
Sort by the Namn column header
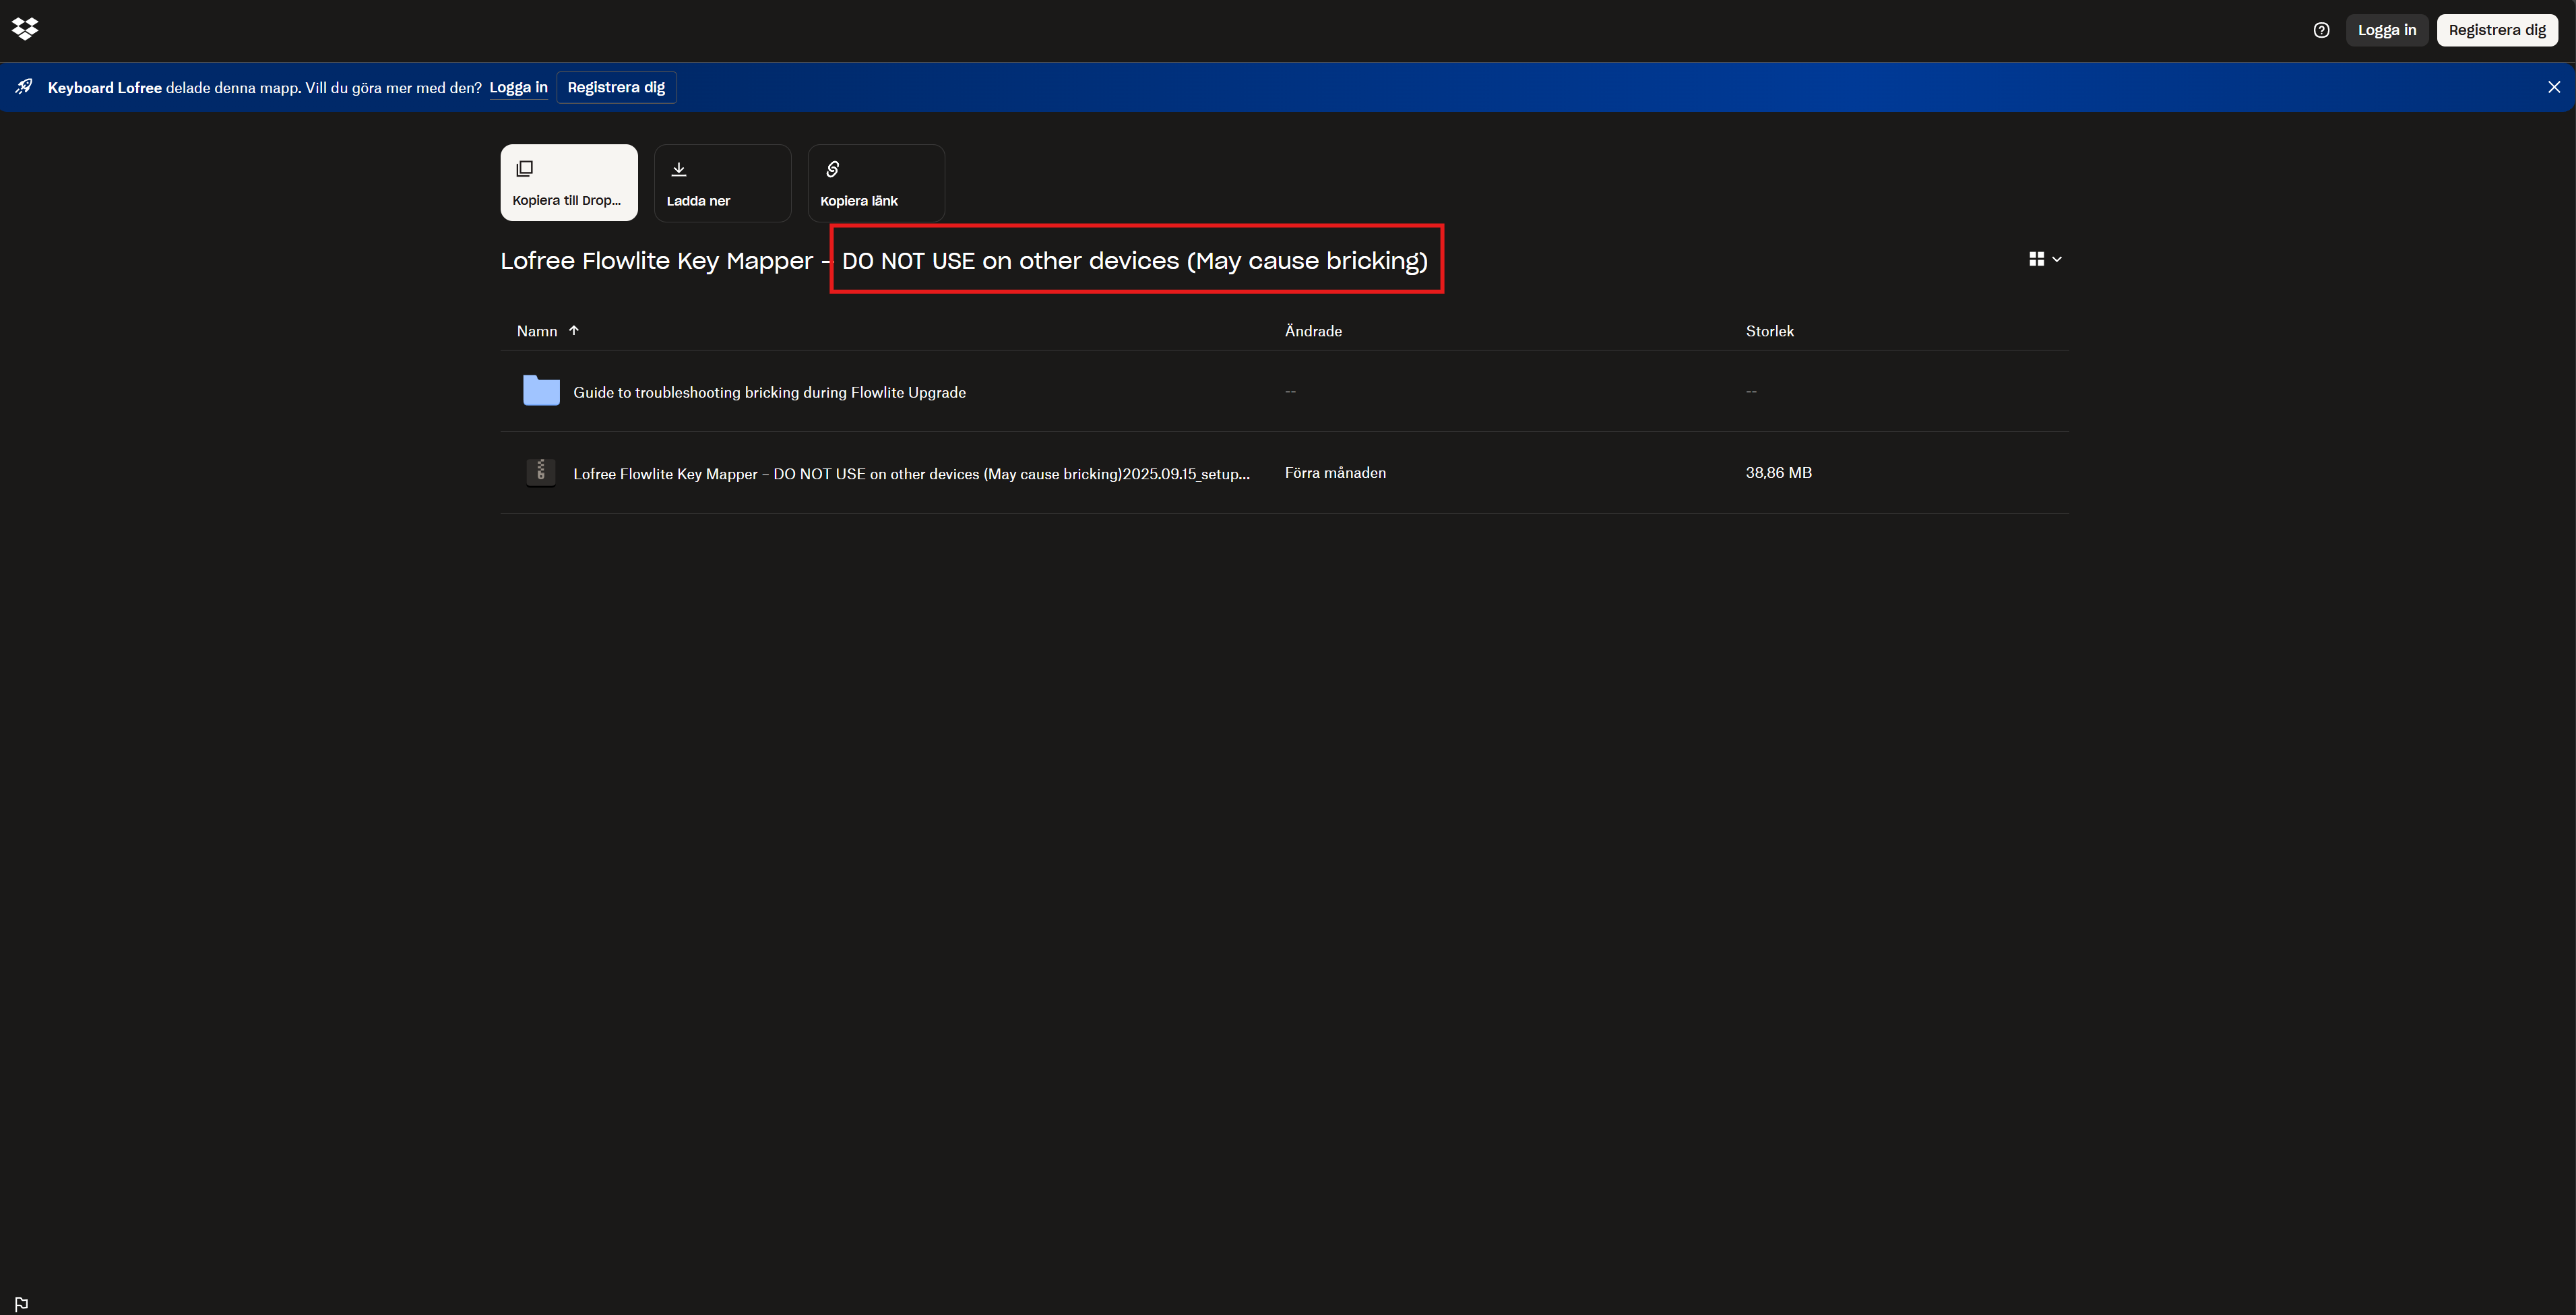(537, 331)
